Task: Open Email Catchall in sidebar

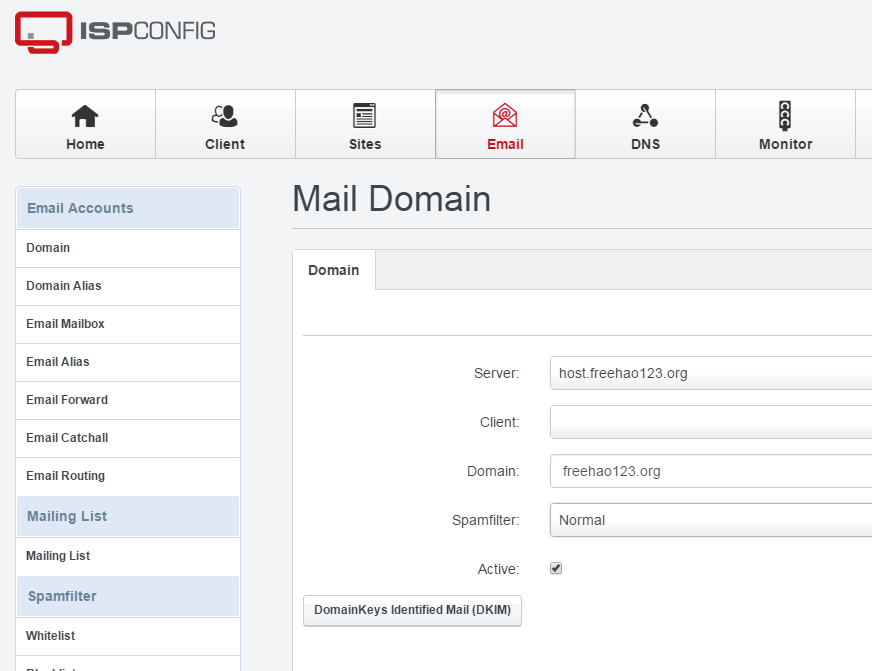Action: pyautogui.click(x=67, y=438)
